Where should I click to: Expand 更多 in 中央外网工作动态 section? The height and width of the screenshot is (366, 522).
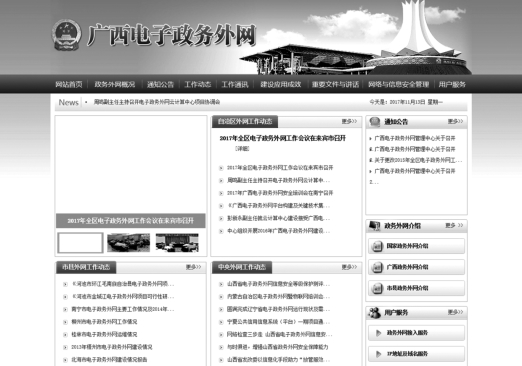[x=349, y=267]
